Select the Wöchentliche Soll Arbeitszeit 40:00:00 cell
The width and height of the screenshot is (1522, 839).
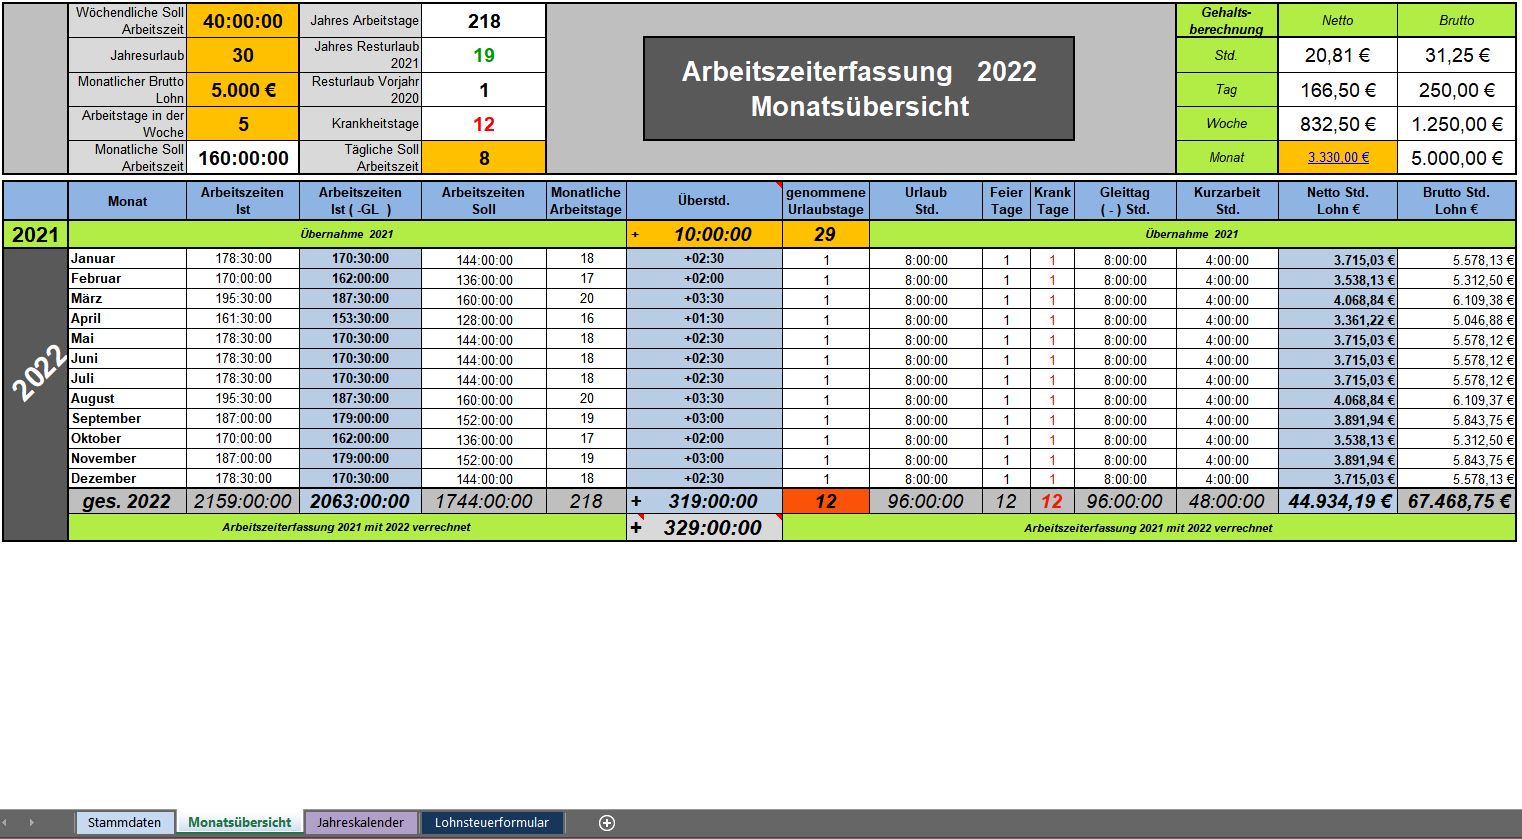coord(243,21)
